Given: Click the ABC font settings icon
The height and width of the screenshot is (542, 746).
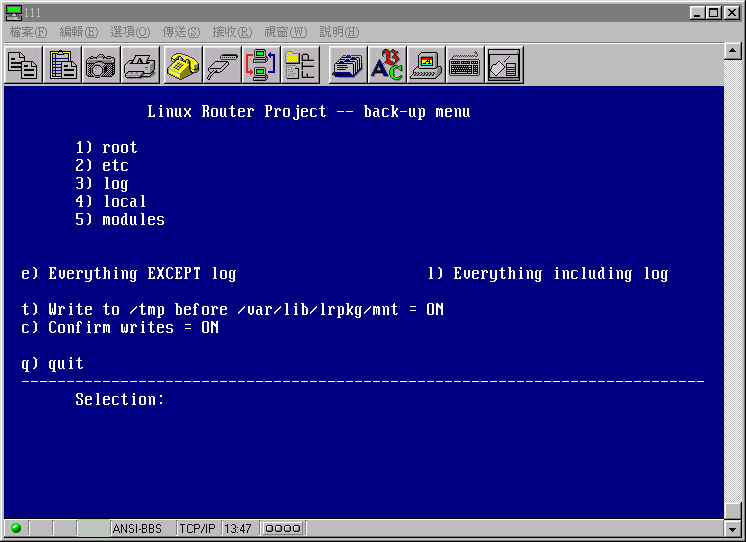Looking at the screenshot, I should [x=387, y=65].
